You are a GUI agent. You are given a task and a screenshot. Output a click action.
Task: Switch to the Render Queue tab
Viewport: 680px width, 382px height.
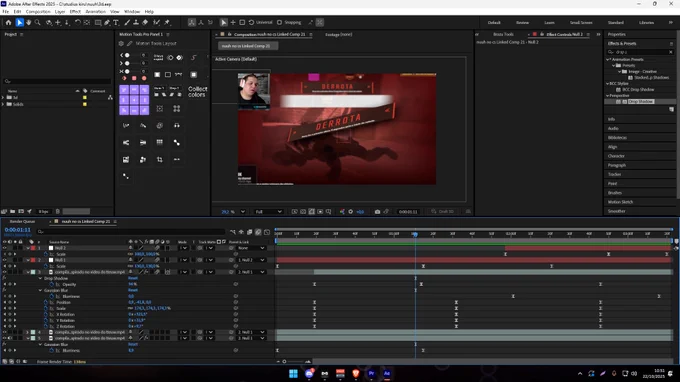tap(22, 222)
